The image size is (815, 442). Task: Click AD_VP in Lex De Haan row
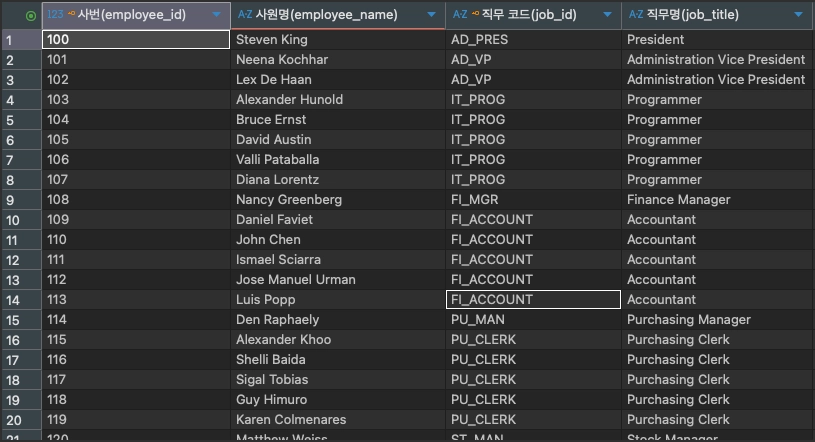[533, 80]
